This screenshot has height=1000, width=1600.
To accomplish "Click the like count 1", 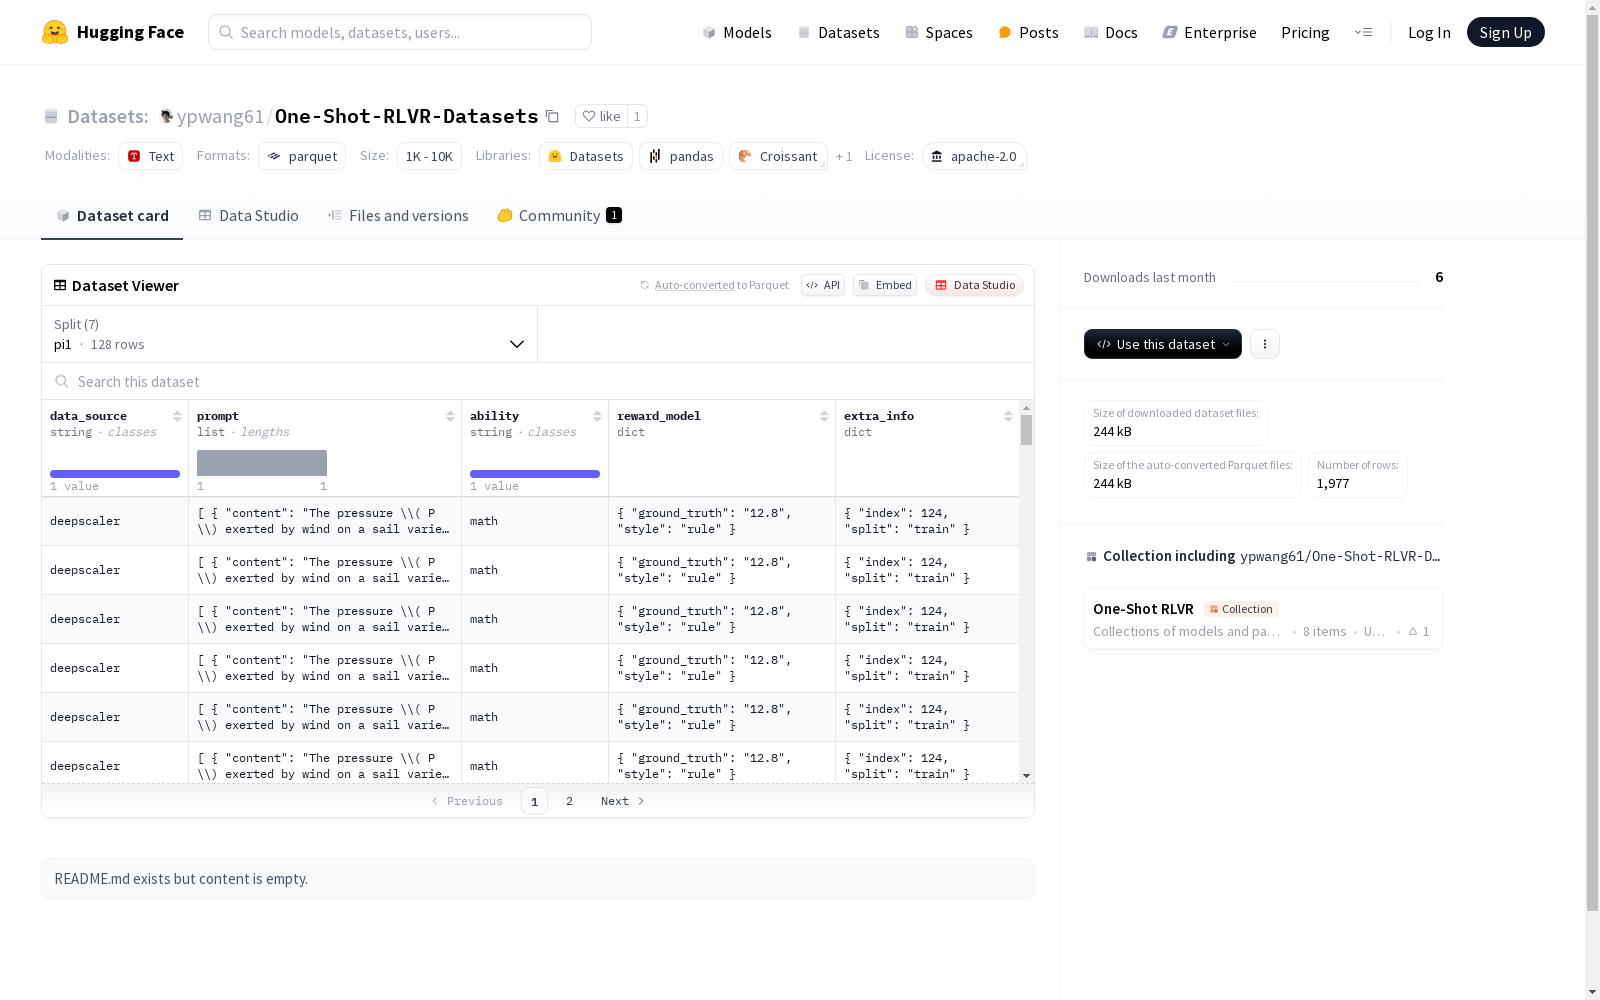I will click(637, 116).
